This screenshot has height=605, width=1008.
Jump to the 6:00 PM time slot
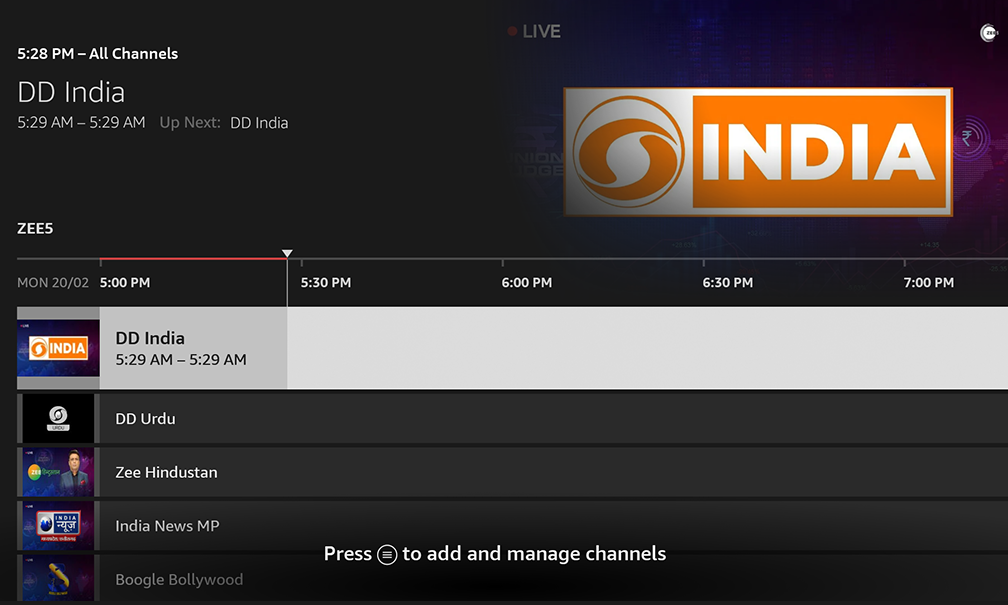pyautogui.click(x=526, y=282)
